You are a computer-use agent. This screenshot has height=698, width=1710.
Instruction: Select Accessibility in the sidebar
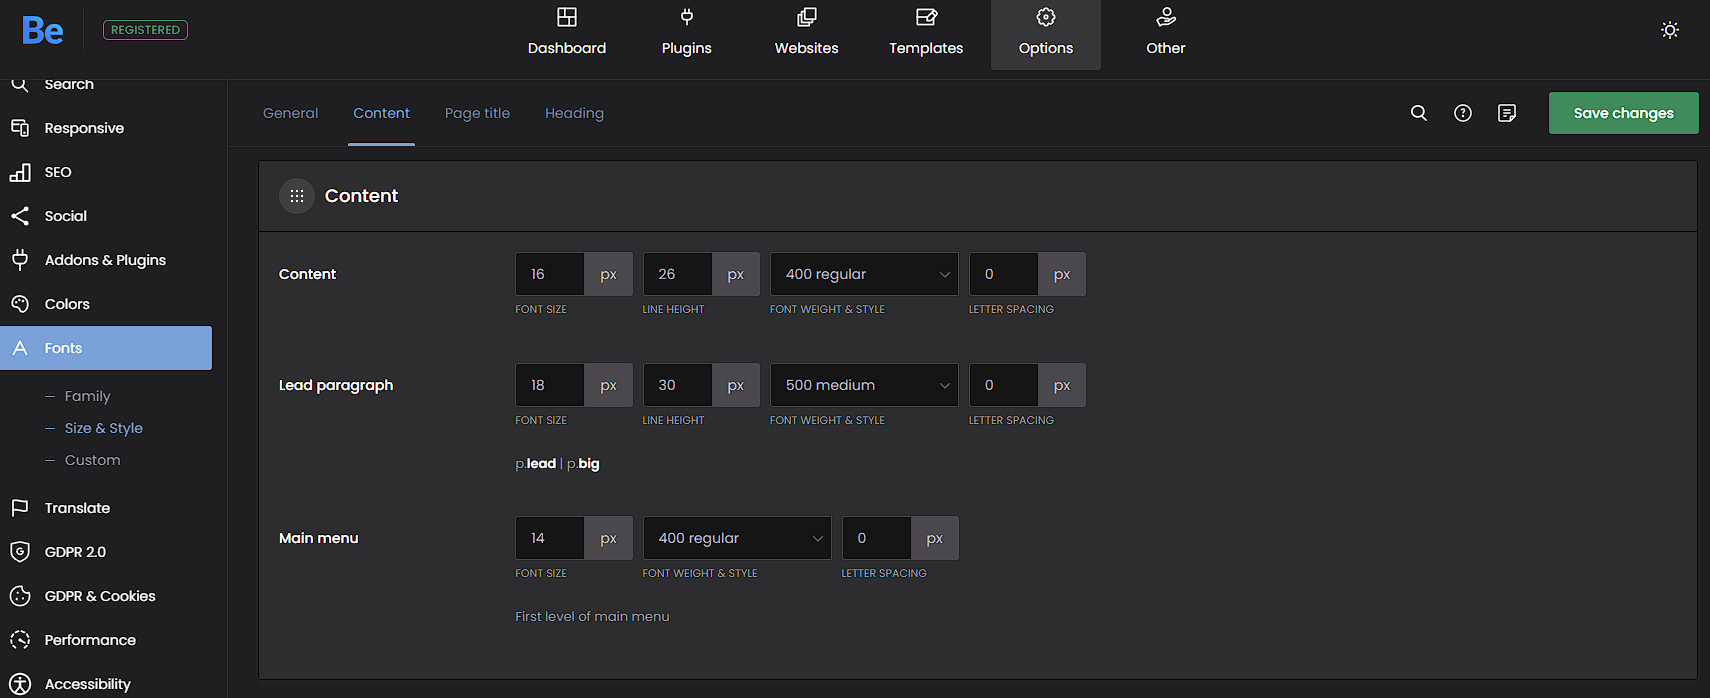click(87, 684)
